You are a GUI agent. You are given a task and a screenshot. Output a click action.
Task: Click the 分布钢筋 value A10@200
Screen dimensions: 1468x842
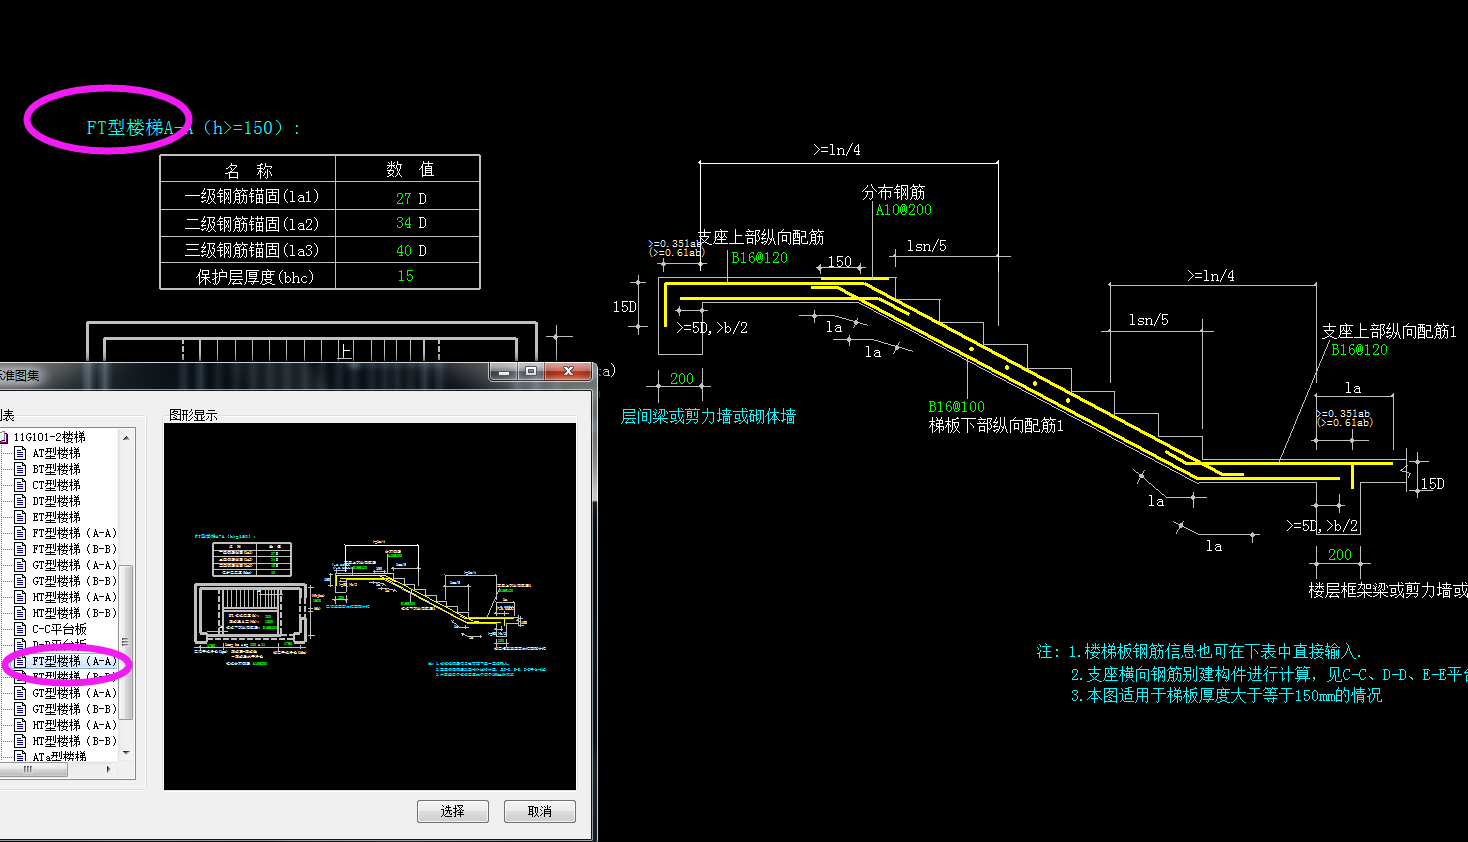pyautogui.click(x=904, y=210)
